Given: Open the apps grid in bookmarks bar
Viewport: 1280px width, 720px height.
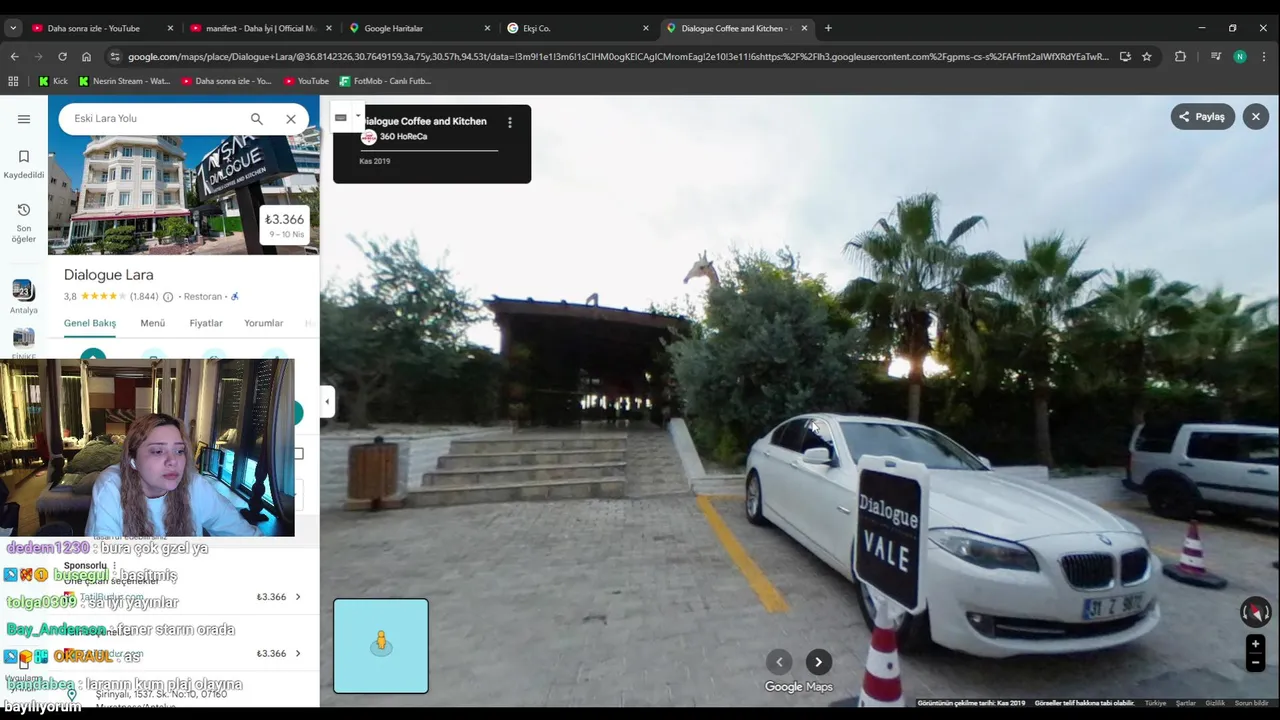Looking at the screenshot, I should [13, 81].
